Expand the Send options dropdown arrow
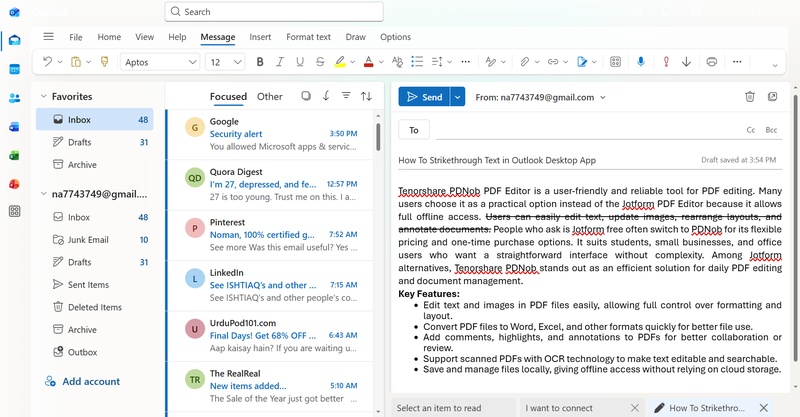The image size is (800, 417). 458,97
